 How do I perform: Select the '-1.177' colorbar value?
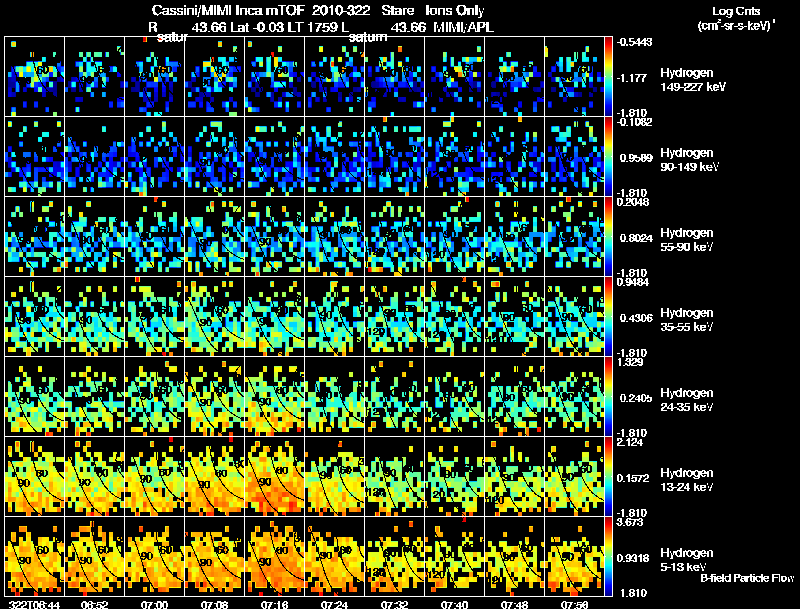click(632, 78)
